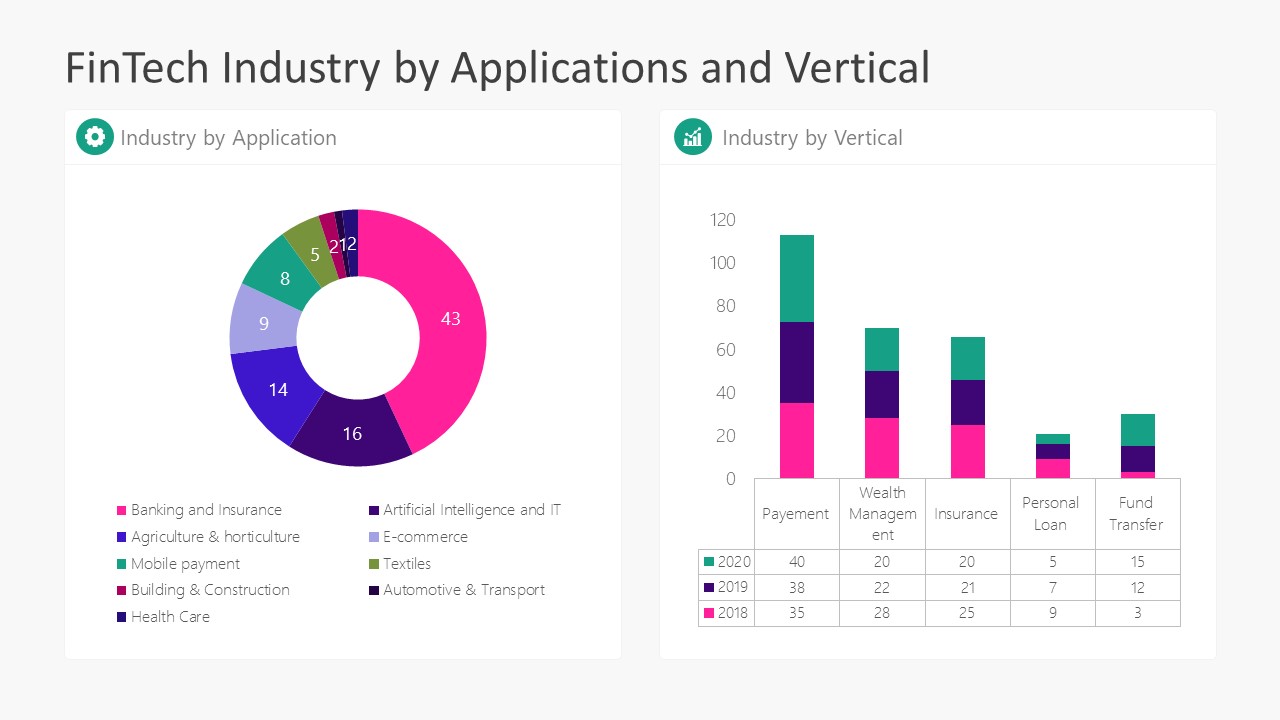Select the E-commerce segment labeled 9
The image size is (1280, 720).
coord(263,323)
